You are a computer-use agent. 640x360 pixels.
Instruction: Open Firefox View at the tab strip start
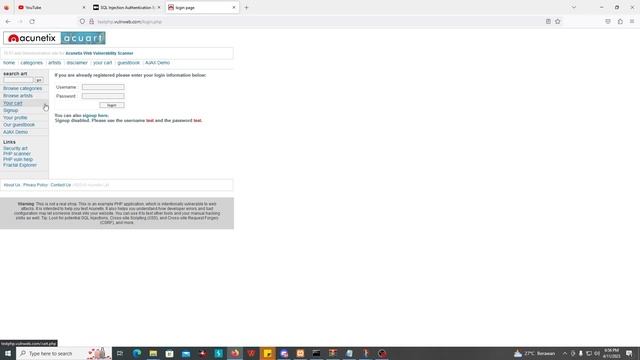click(x=6, y=7)
